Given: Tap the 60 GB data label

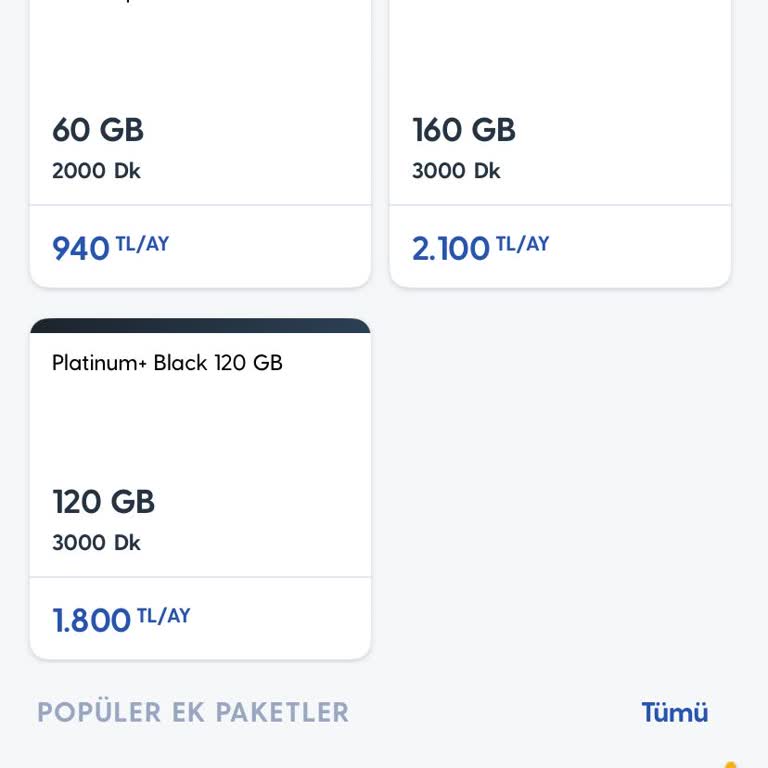Looking at the screenshot, I should 98,130.
